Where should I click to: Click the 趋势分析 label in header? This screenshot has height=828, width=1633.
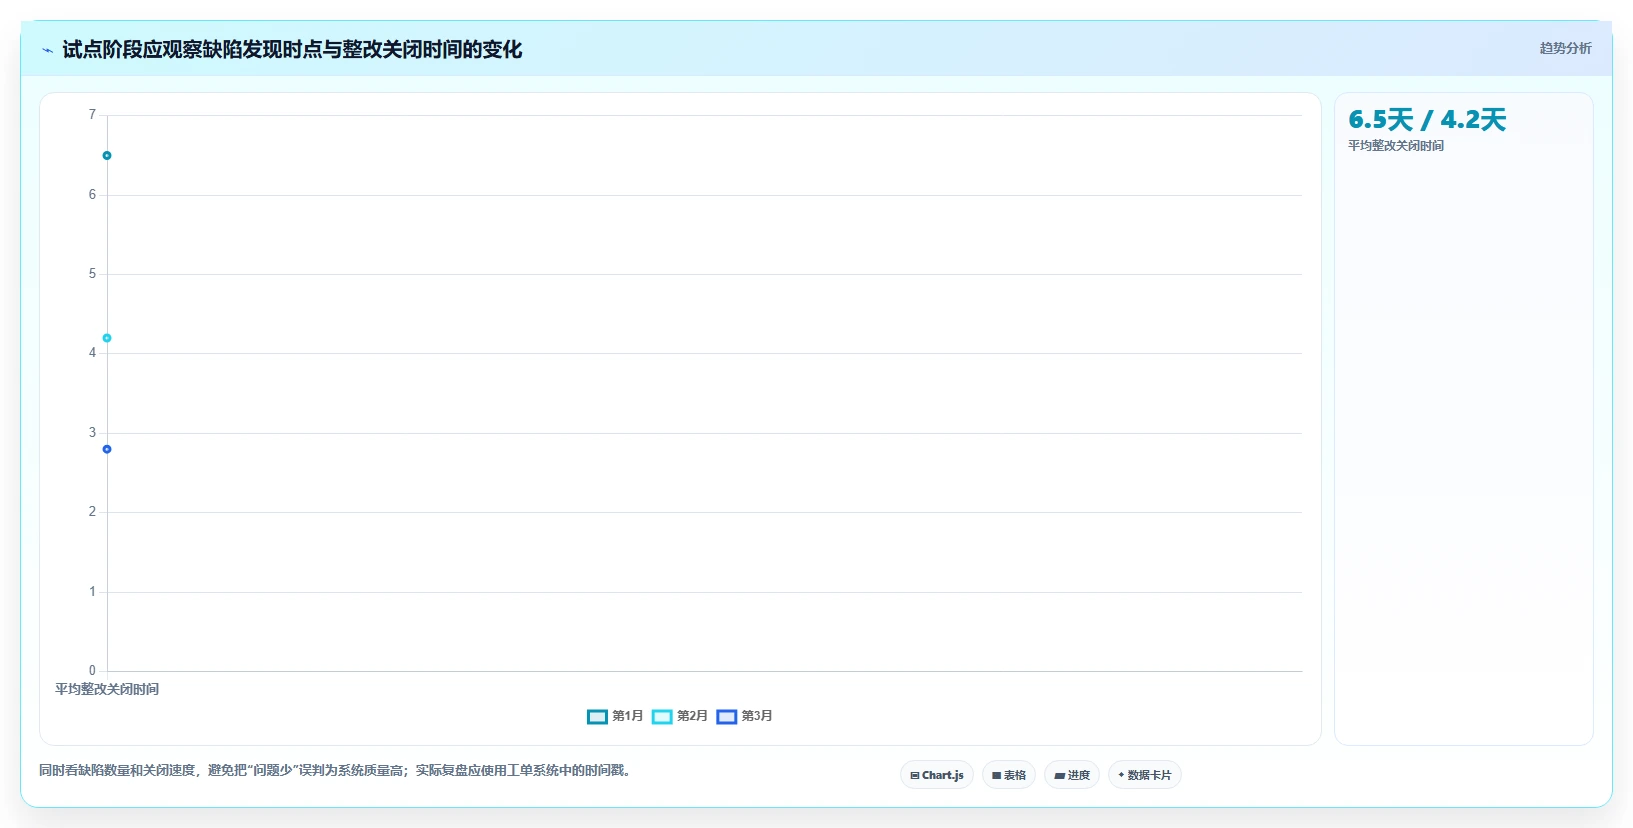point(1566,48)
